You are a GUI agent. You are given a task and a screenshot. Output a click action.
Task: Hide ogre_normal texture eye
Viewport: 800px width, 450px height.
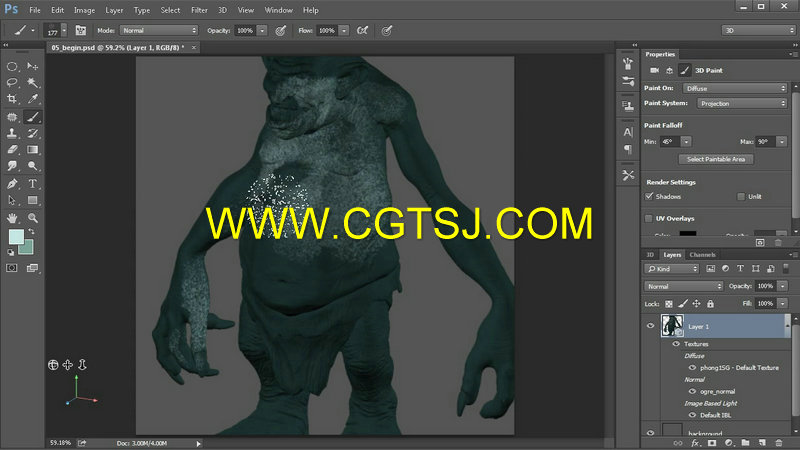[x=692, y=391]
